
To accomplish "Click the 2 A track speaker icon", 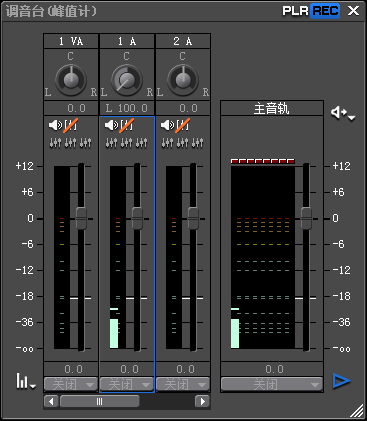I will [x=167, y=125].
